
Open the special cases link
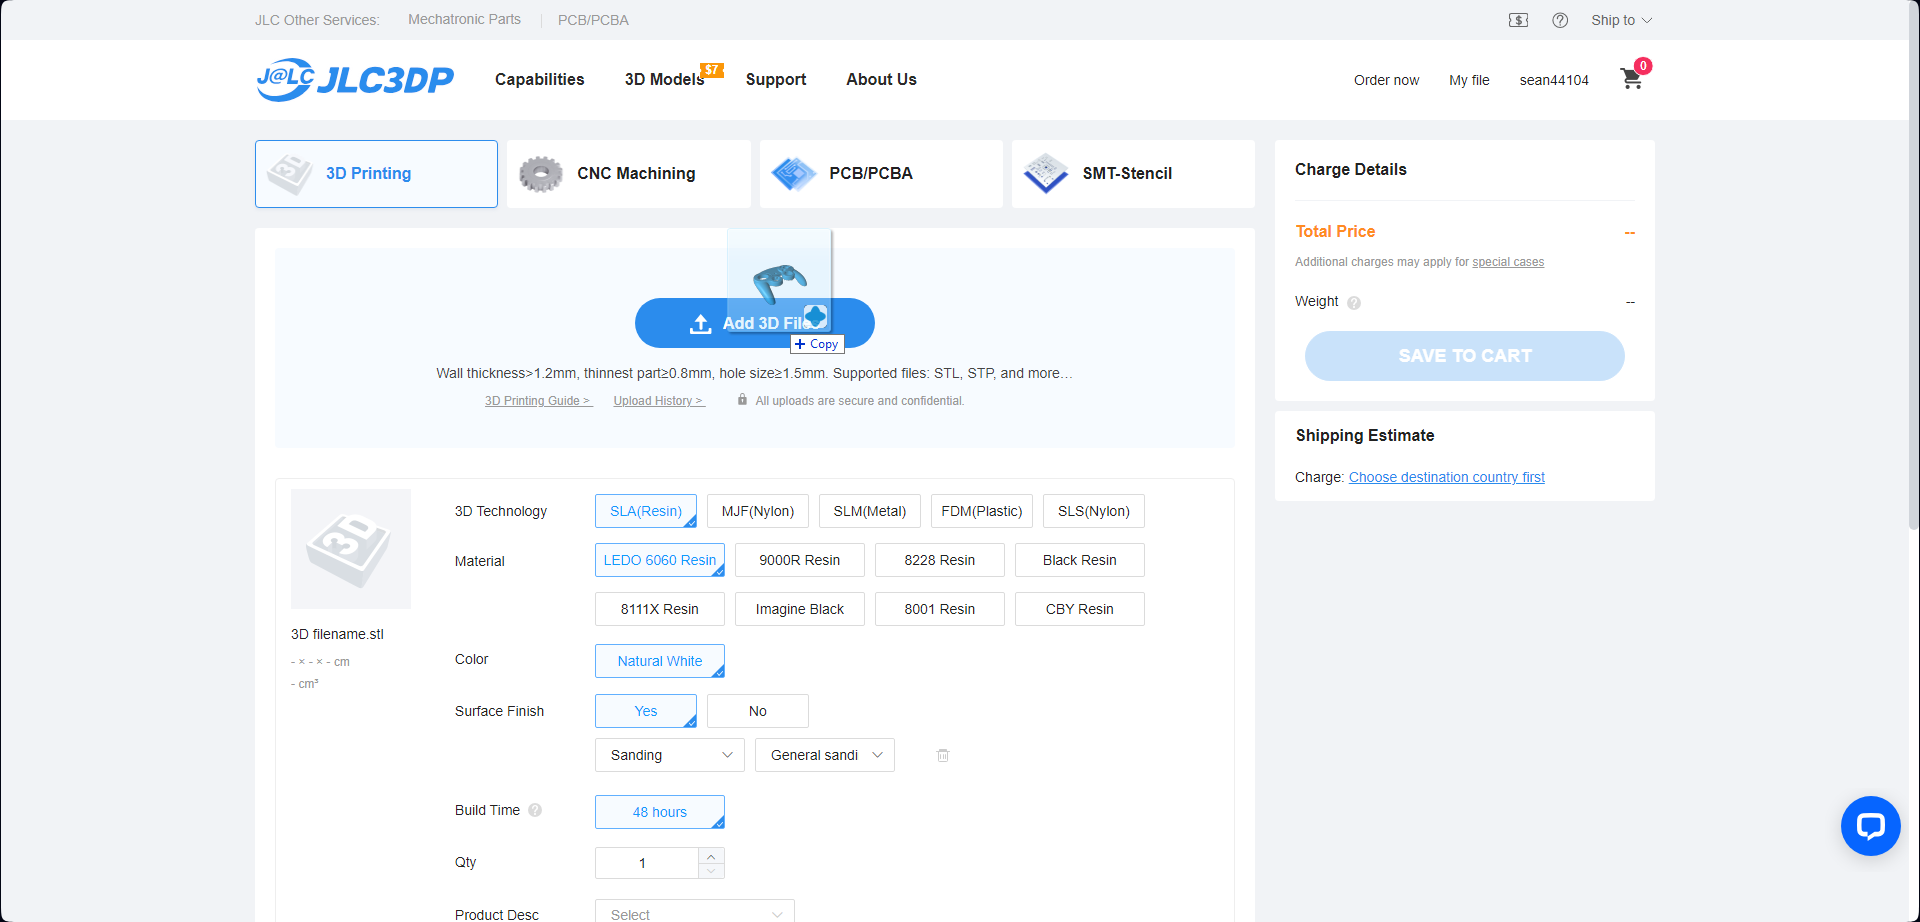[x=1508, y=262]
